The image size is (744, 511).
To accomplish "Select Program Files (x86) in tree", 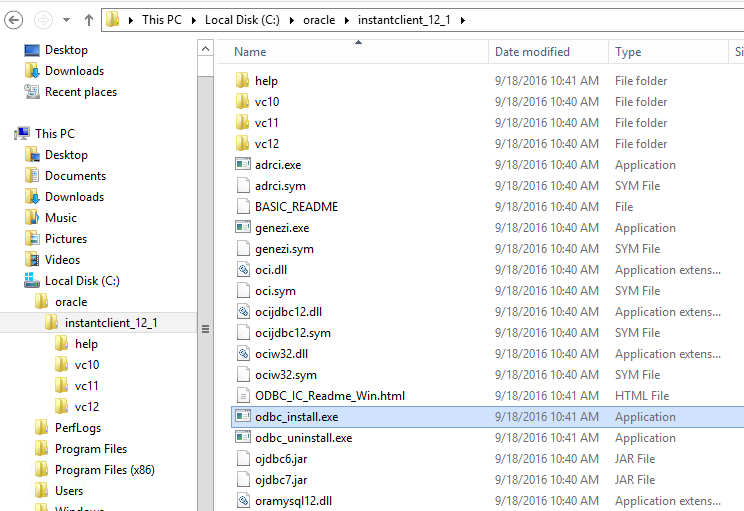I will click(105, 470).
